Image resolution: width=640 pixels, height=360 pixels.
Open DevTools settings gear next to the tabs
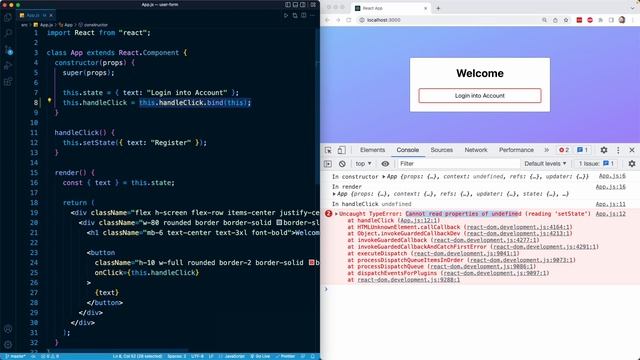(x=604, y=150)
